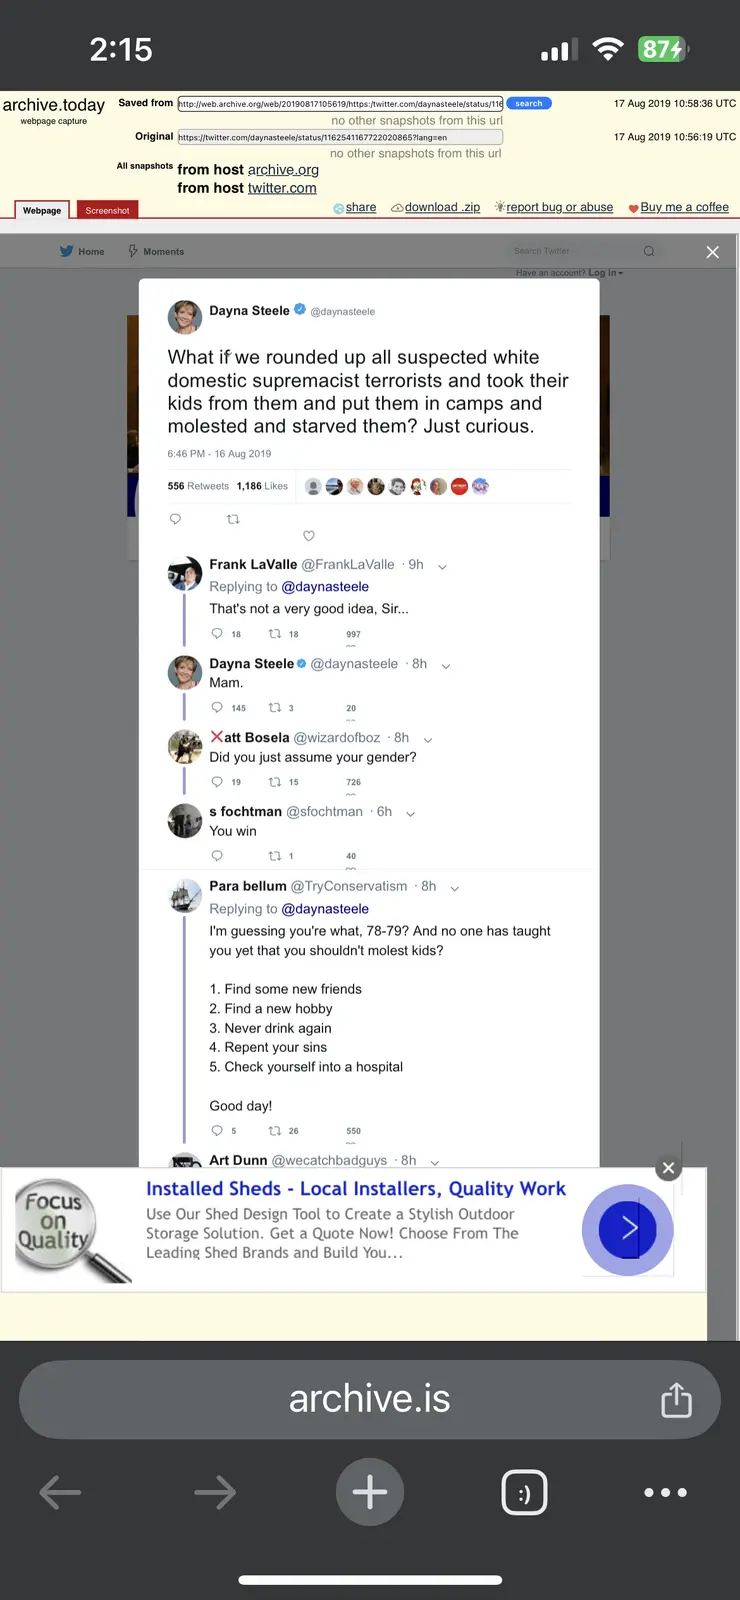This screenshot has width=740, height=1600.
Task: Like the main tweet heart icon
Action: (x=309, y=536)
